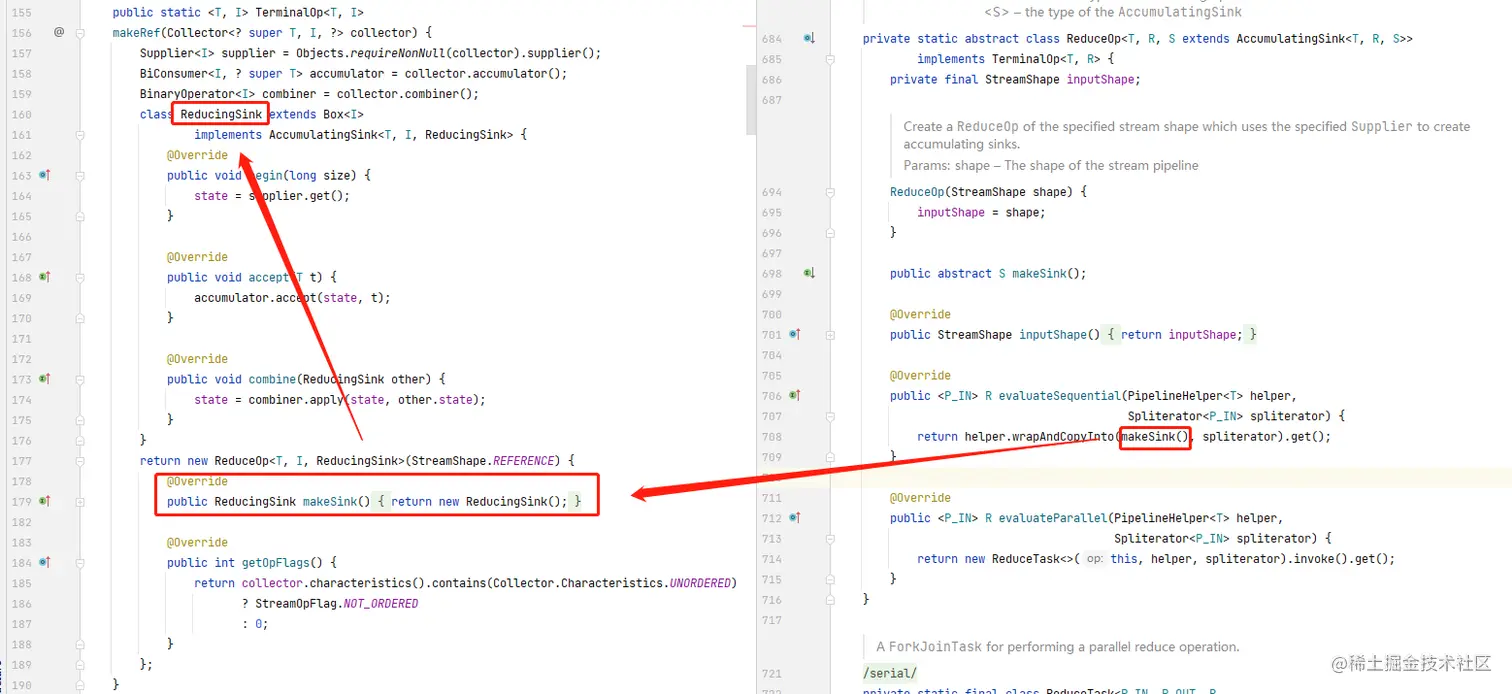Viewport: 1512px width, 694px height.
Task: Click the implemented-method gutter icon at line 698
Action: (809, 273)
